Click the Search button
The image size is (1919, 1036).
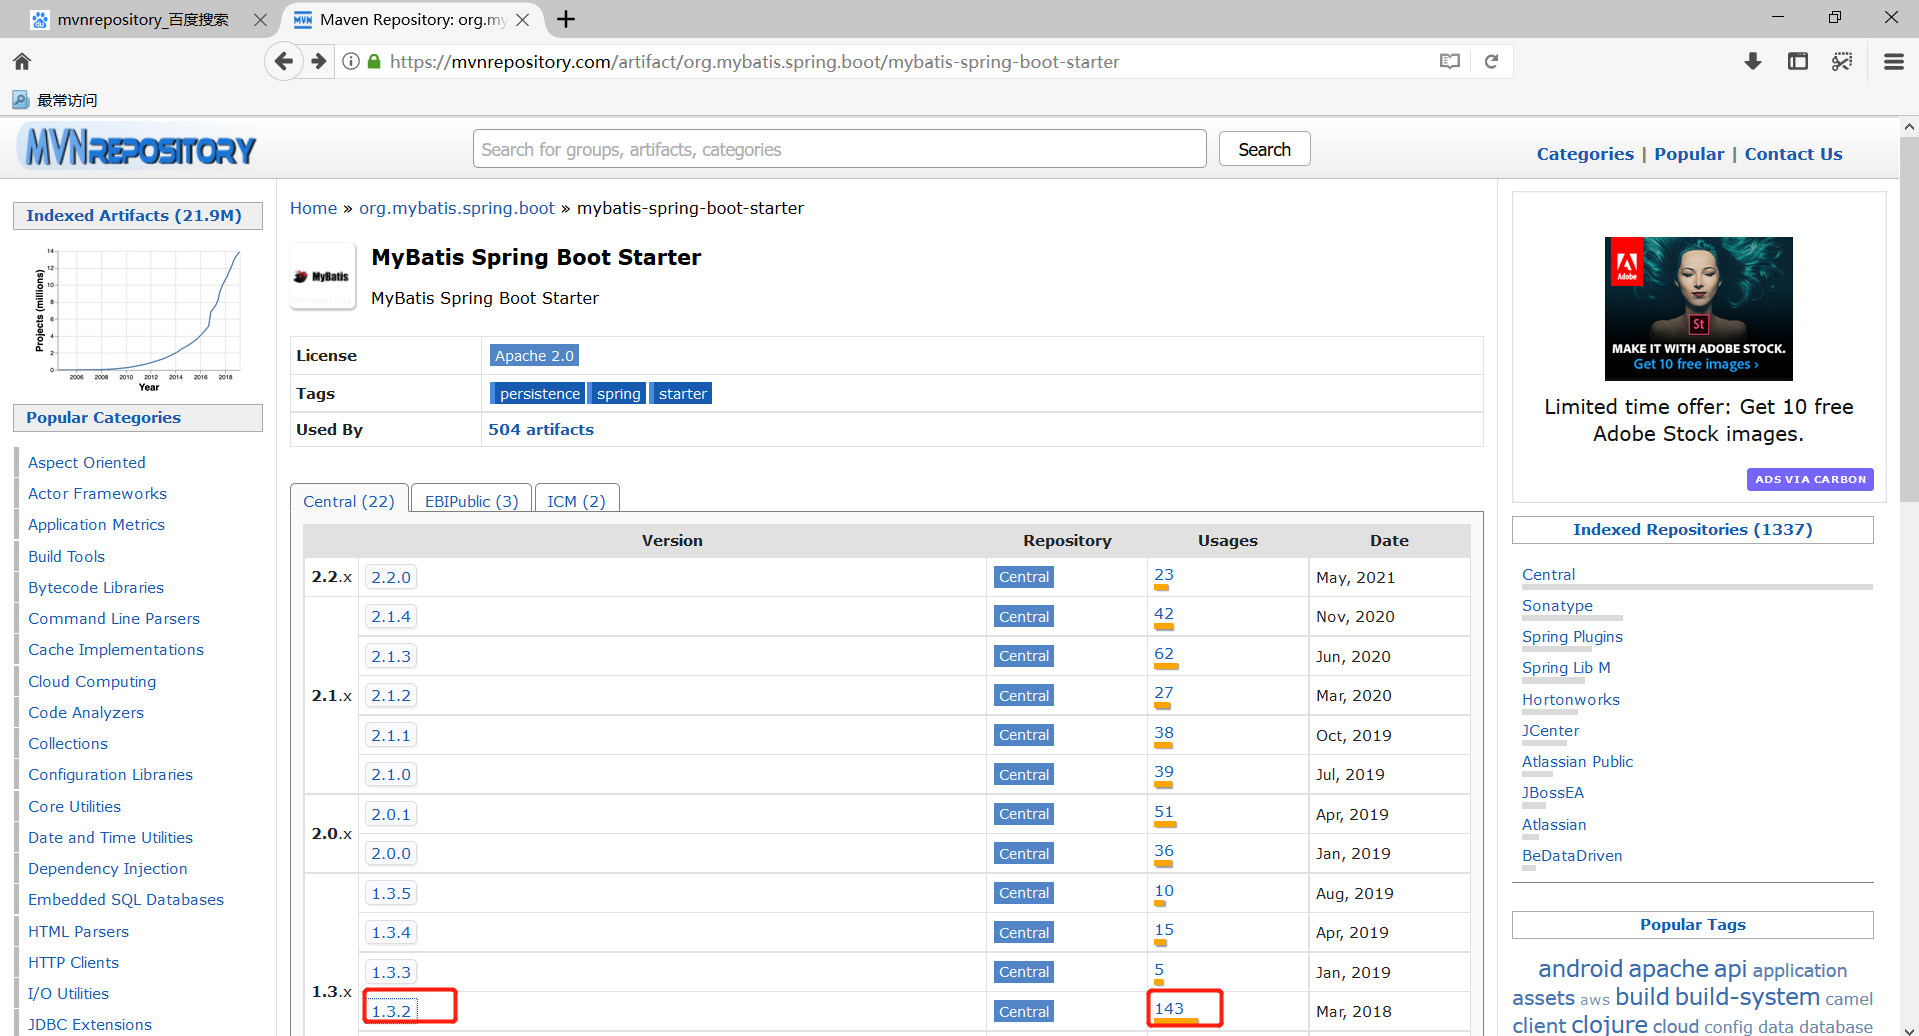pyautogui.click(x=1264, y=149)
